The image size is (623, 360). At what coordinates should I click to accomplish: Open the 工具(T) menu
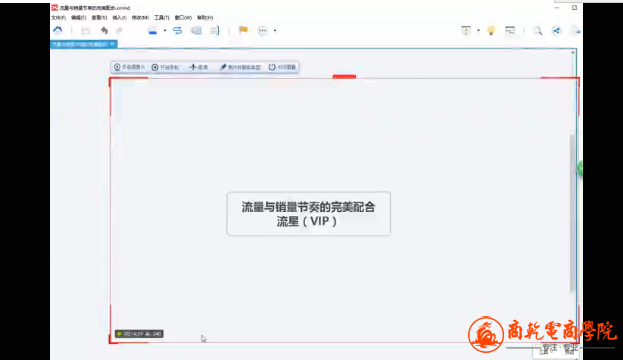click(162, 17)
